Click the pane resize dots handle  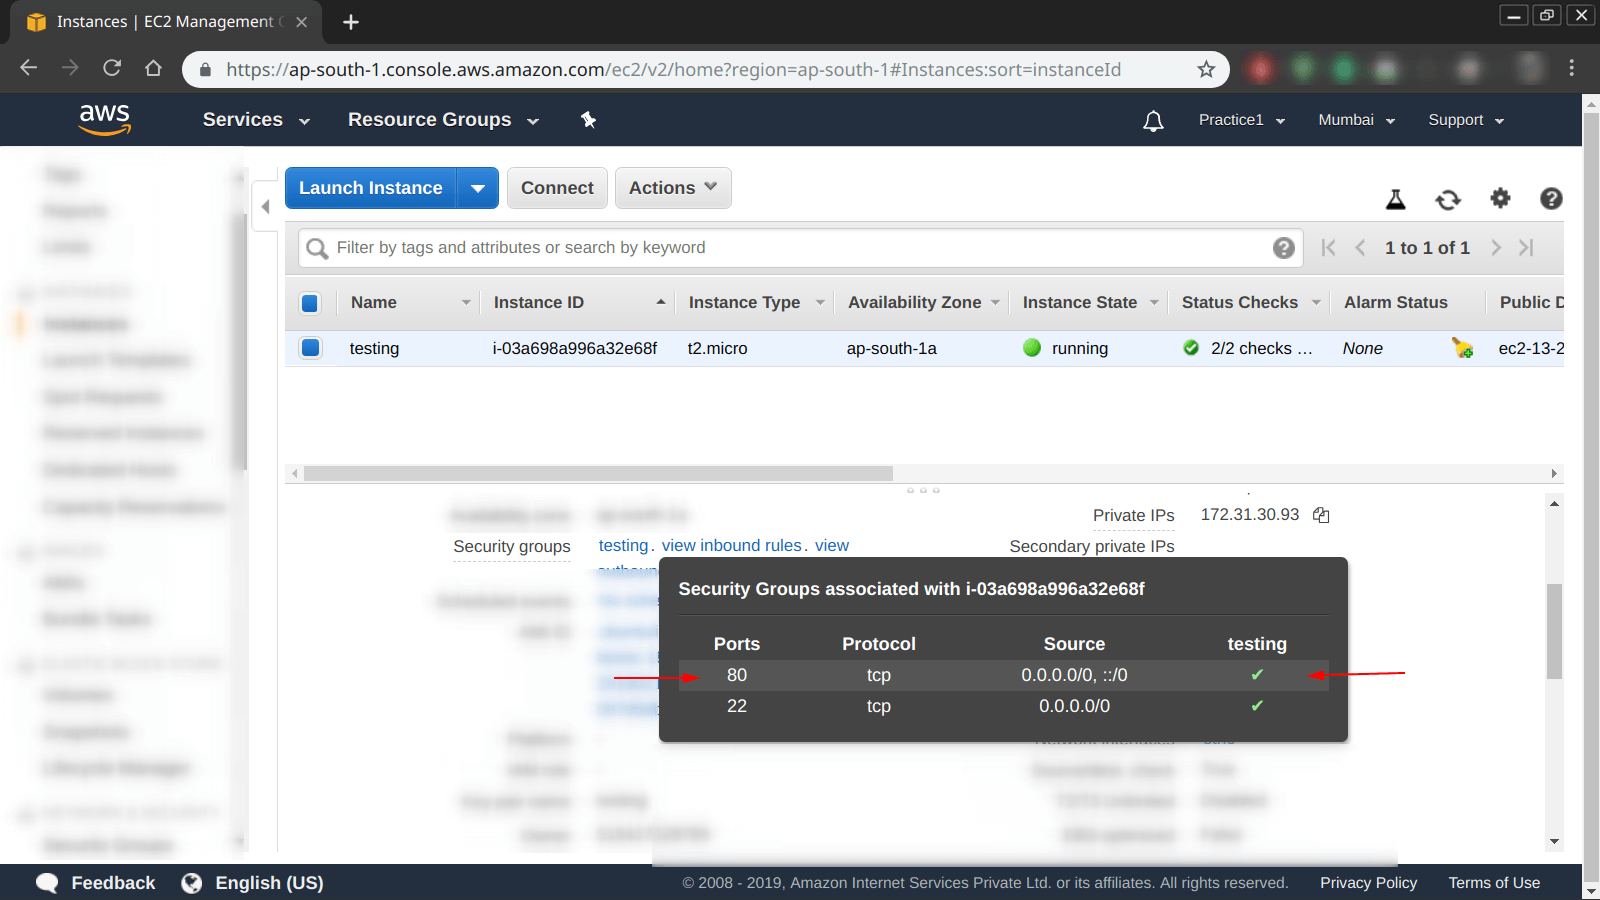pyautogui.click(x=923, y=490)
